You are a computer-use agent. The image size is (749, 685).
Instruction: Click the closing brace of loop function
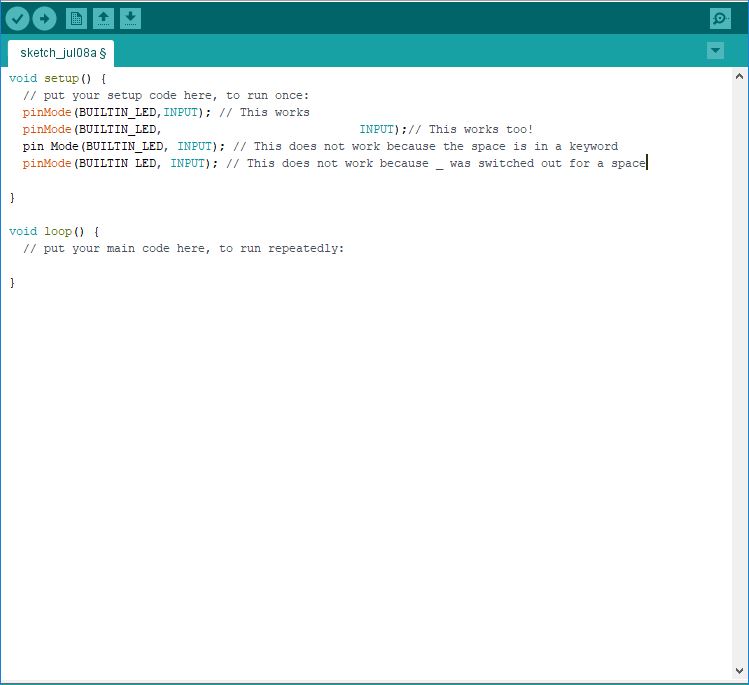(x=12, y=282)
